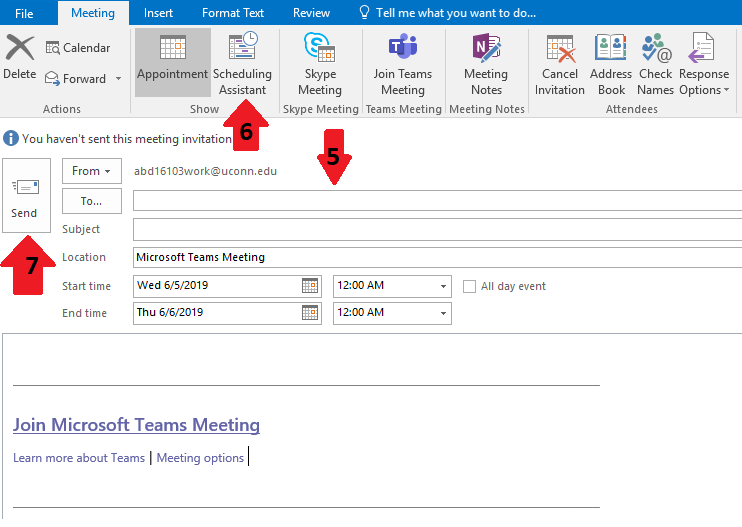Send the meeting invitation

[26, 195]
